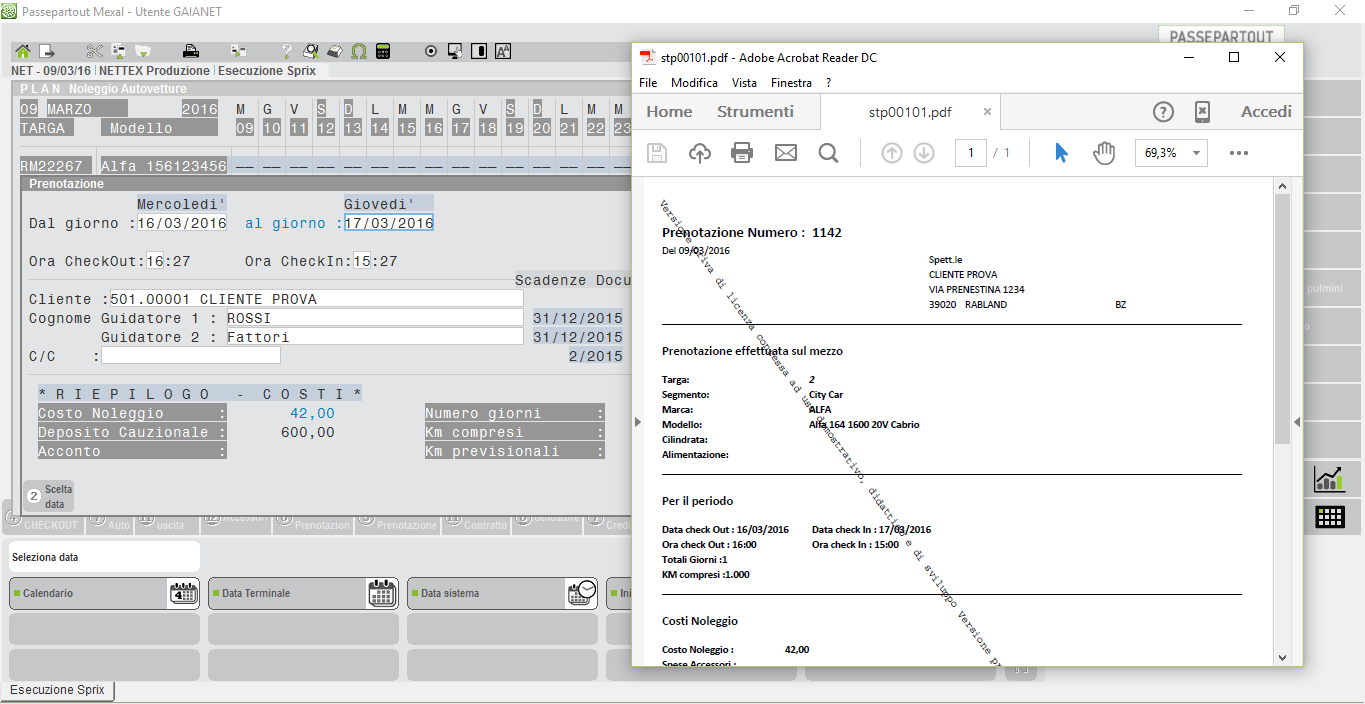Open the Finestra menu in Acrobat
The image size is (1365, 704).
792,83
